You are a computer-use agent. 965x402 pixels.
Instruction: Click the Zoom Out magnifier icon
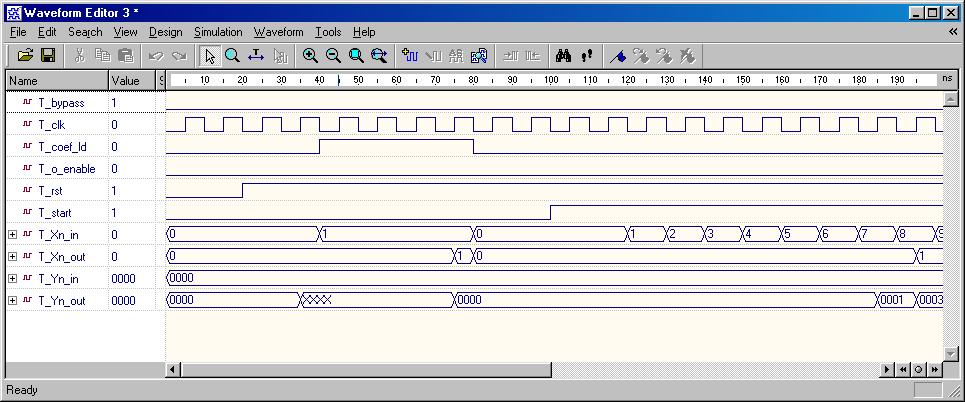point(333,56)
